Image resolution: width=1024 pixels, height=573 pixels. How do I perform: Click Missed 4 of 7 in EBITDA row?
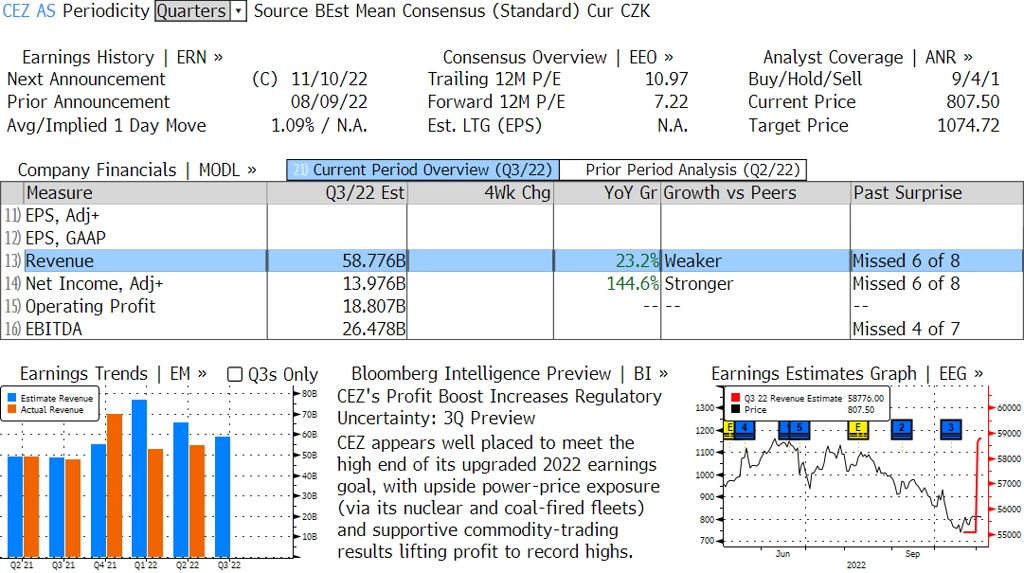[906, 329]
